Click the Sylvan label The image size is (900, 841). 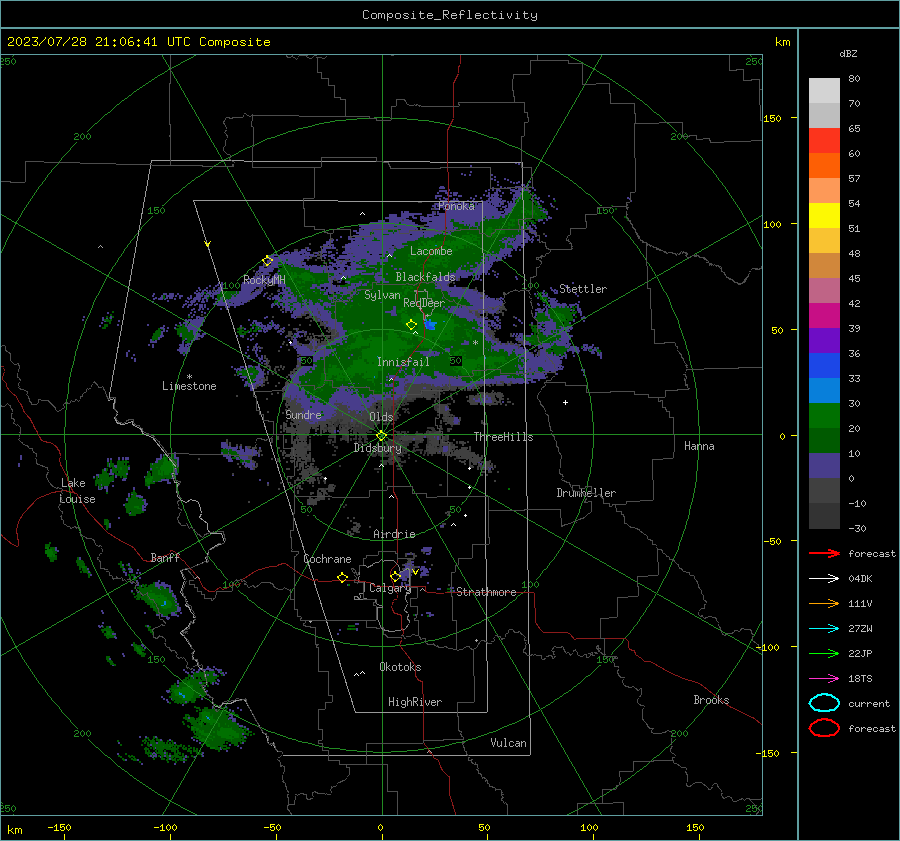(382, 295)
